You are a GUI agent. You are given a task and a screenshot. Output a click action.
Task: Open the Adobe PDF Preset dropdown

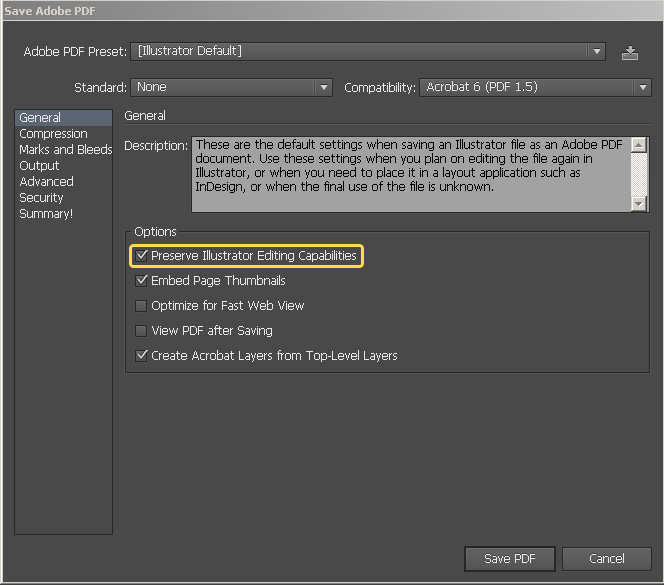click(x=368, y=51)
